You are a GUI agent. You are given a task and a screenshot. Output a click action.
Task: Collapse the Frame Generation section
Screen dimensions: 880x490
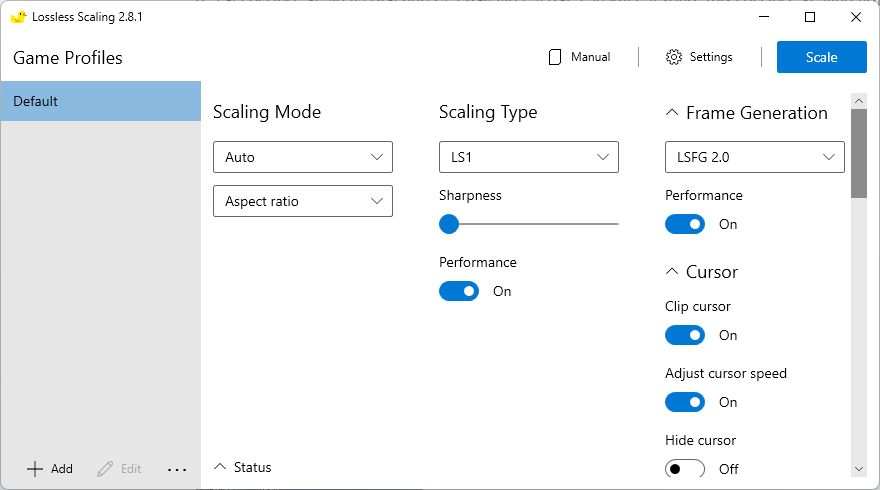672,113
